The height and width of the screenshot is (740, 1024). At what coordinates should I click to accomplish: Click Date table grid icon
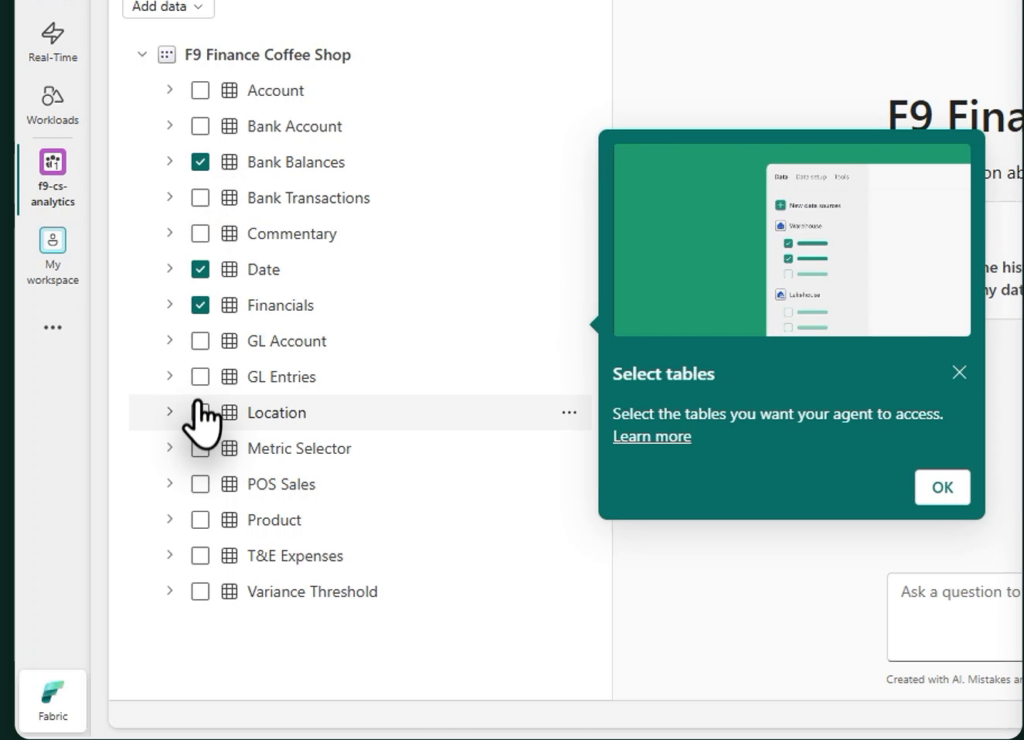229,269
